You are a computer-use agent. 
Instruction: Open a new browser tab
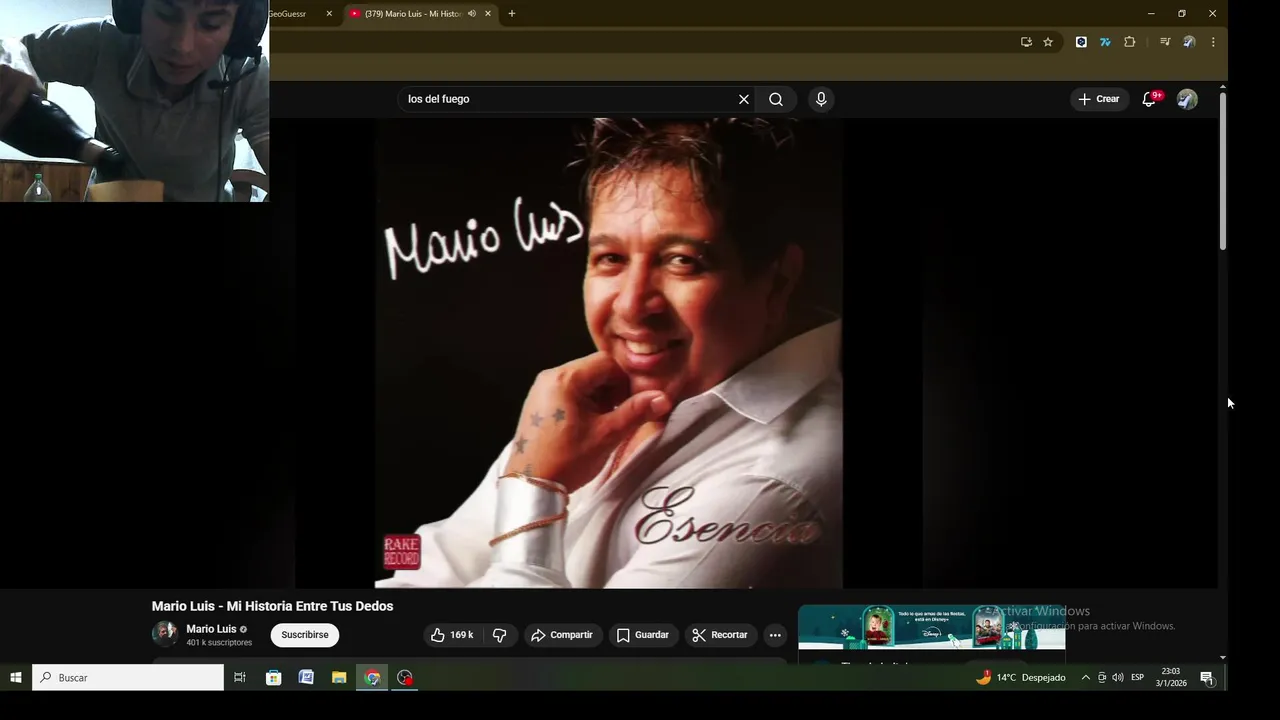[x=512, y=14]
